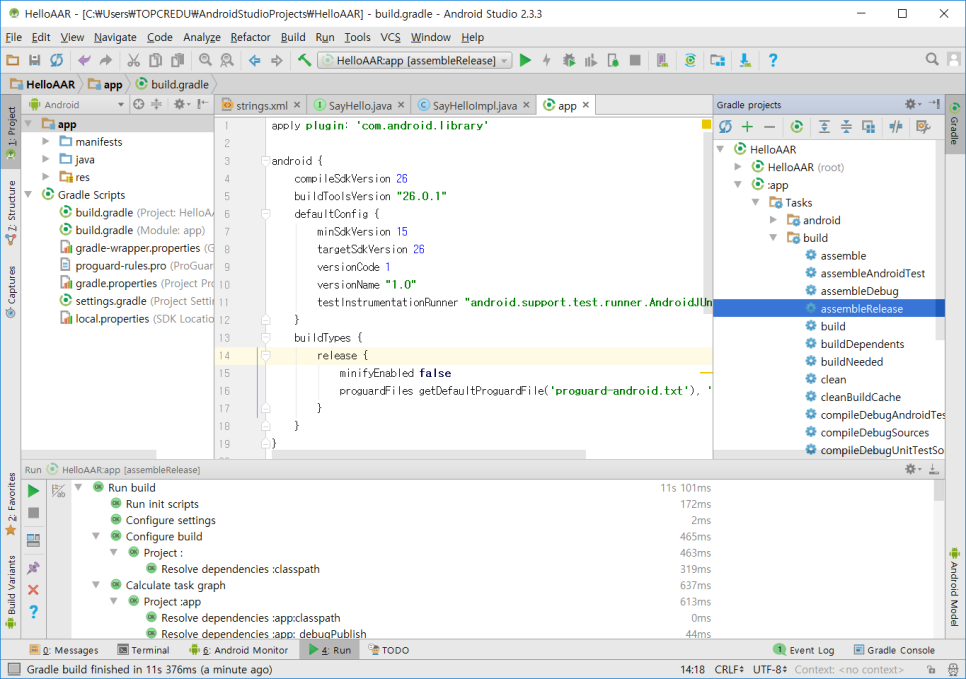The height and width of the screenshot is (679, 966).
Task: Click Collapse All icon in Gradle panel
Action: point(846,127)
